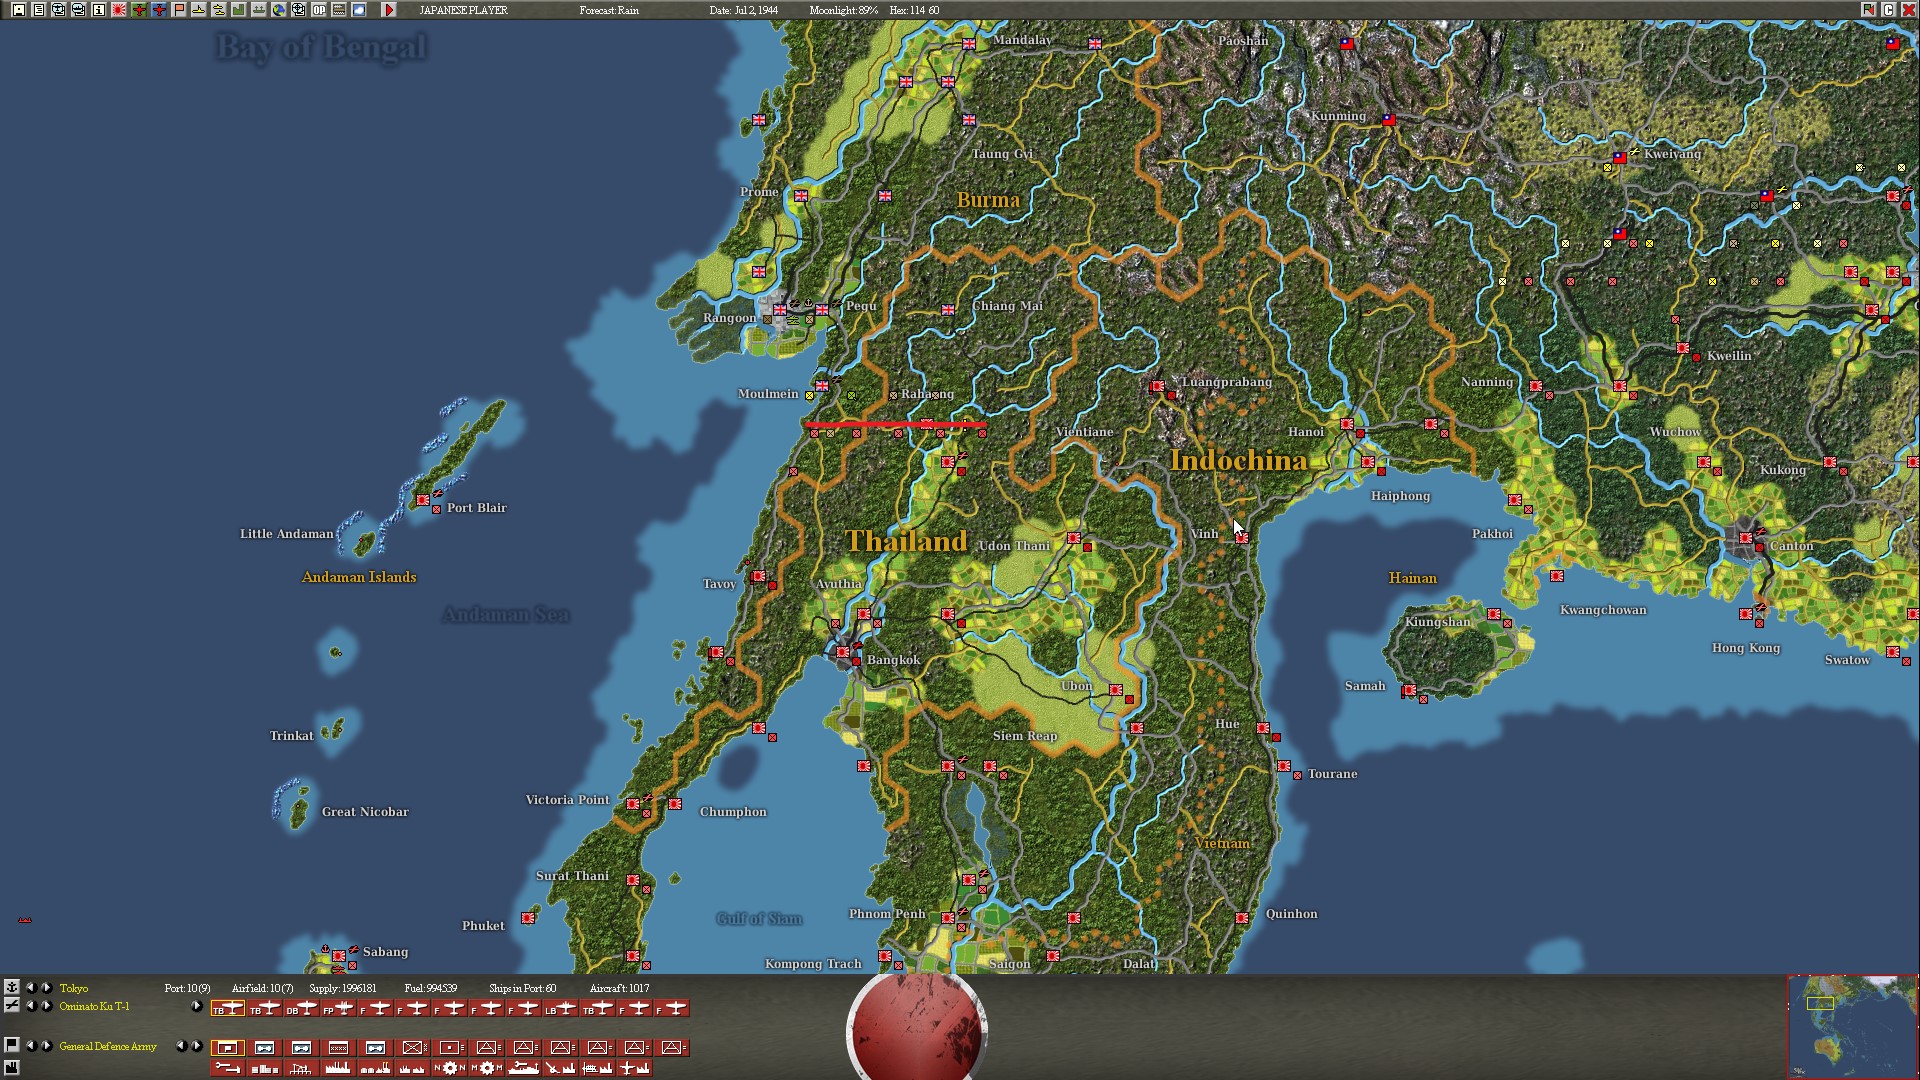This screenshot has width=1920, height=1080.
Task: Select the DB dive bomber unit button
Action: pos(301,1008)
